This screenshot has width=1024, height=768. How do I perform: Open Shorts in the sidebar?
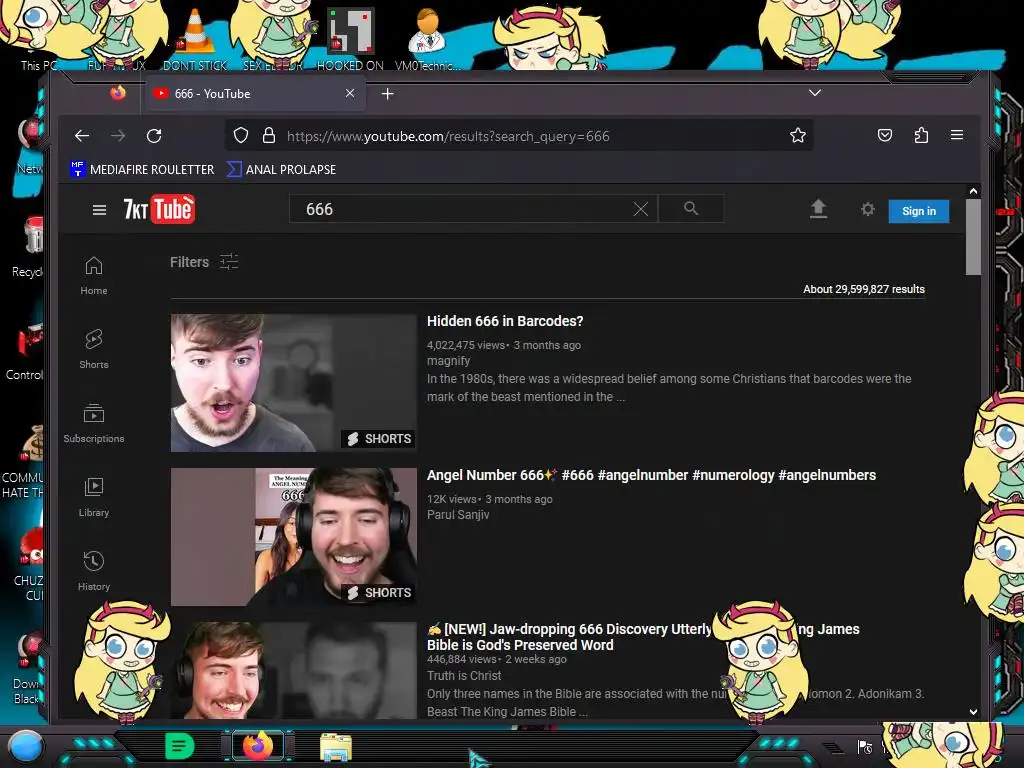[93, 349]
